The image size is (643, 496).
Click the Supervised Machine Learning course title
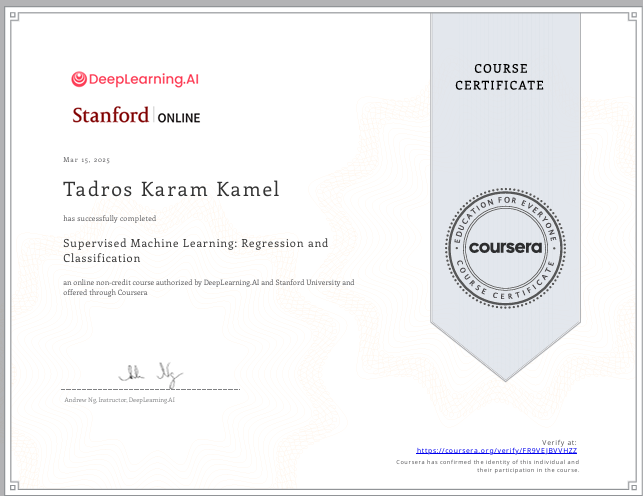(196, 250)
